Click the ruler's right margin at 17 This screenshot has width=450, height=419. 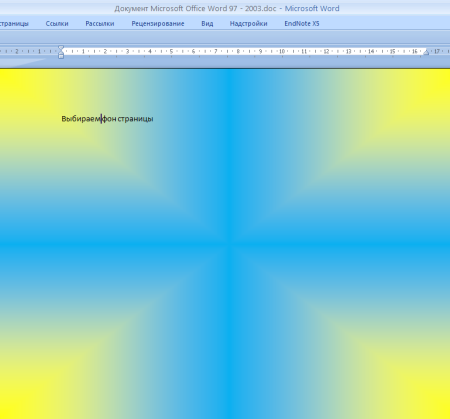(x=437, y=51)
